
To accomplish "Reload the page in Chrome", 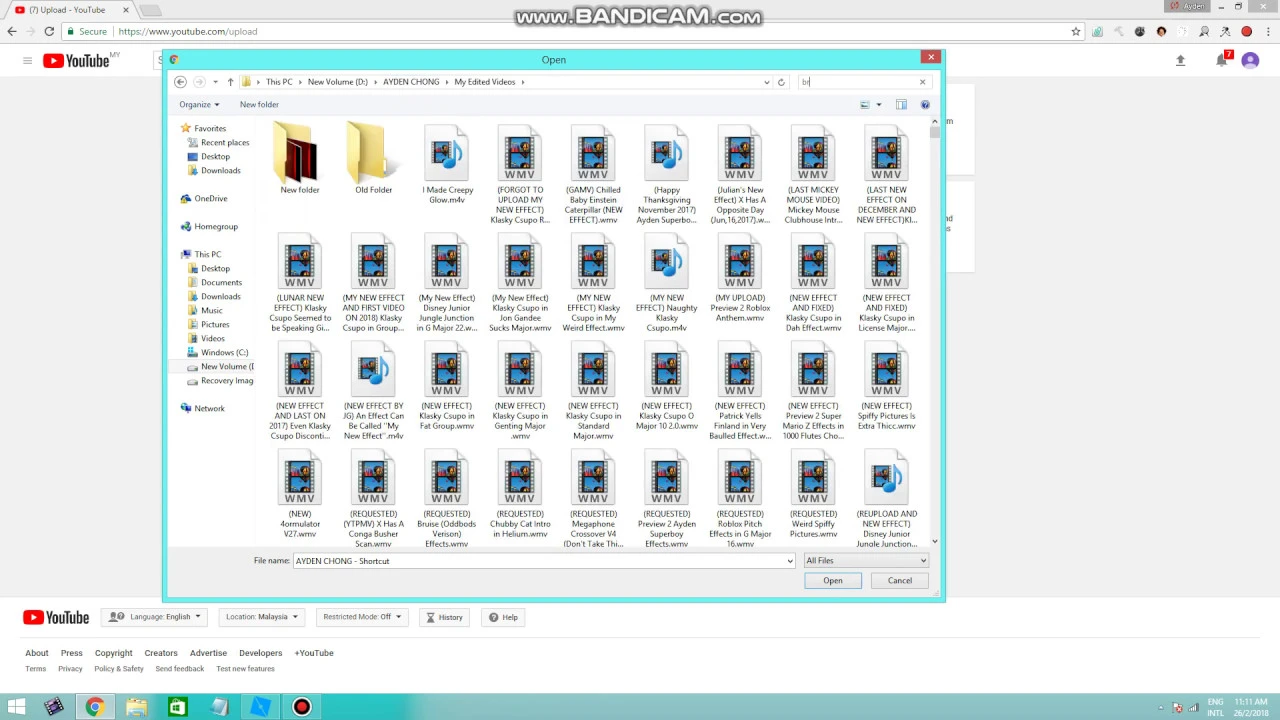I will point(49,31).
